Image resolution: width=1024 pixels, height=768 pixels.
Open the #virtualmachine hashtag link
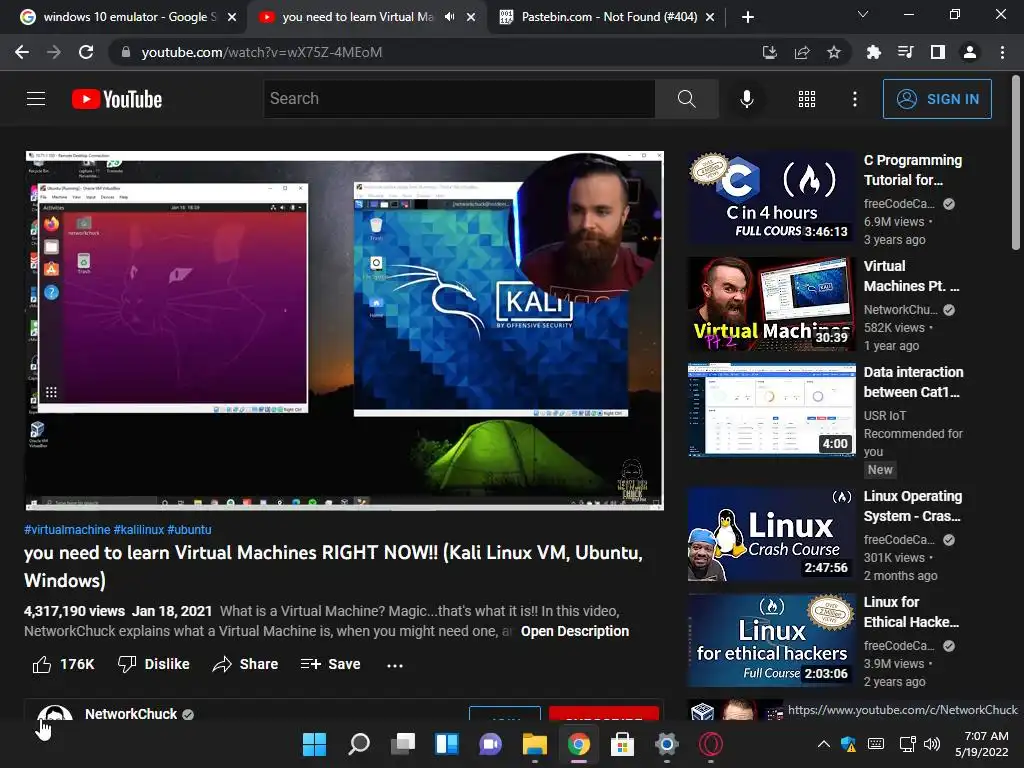[67, 530]
